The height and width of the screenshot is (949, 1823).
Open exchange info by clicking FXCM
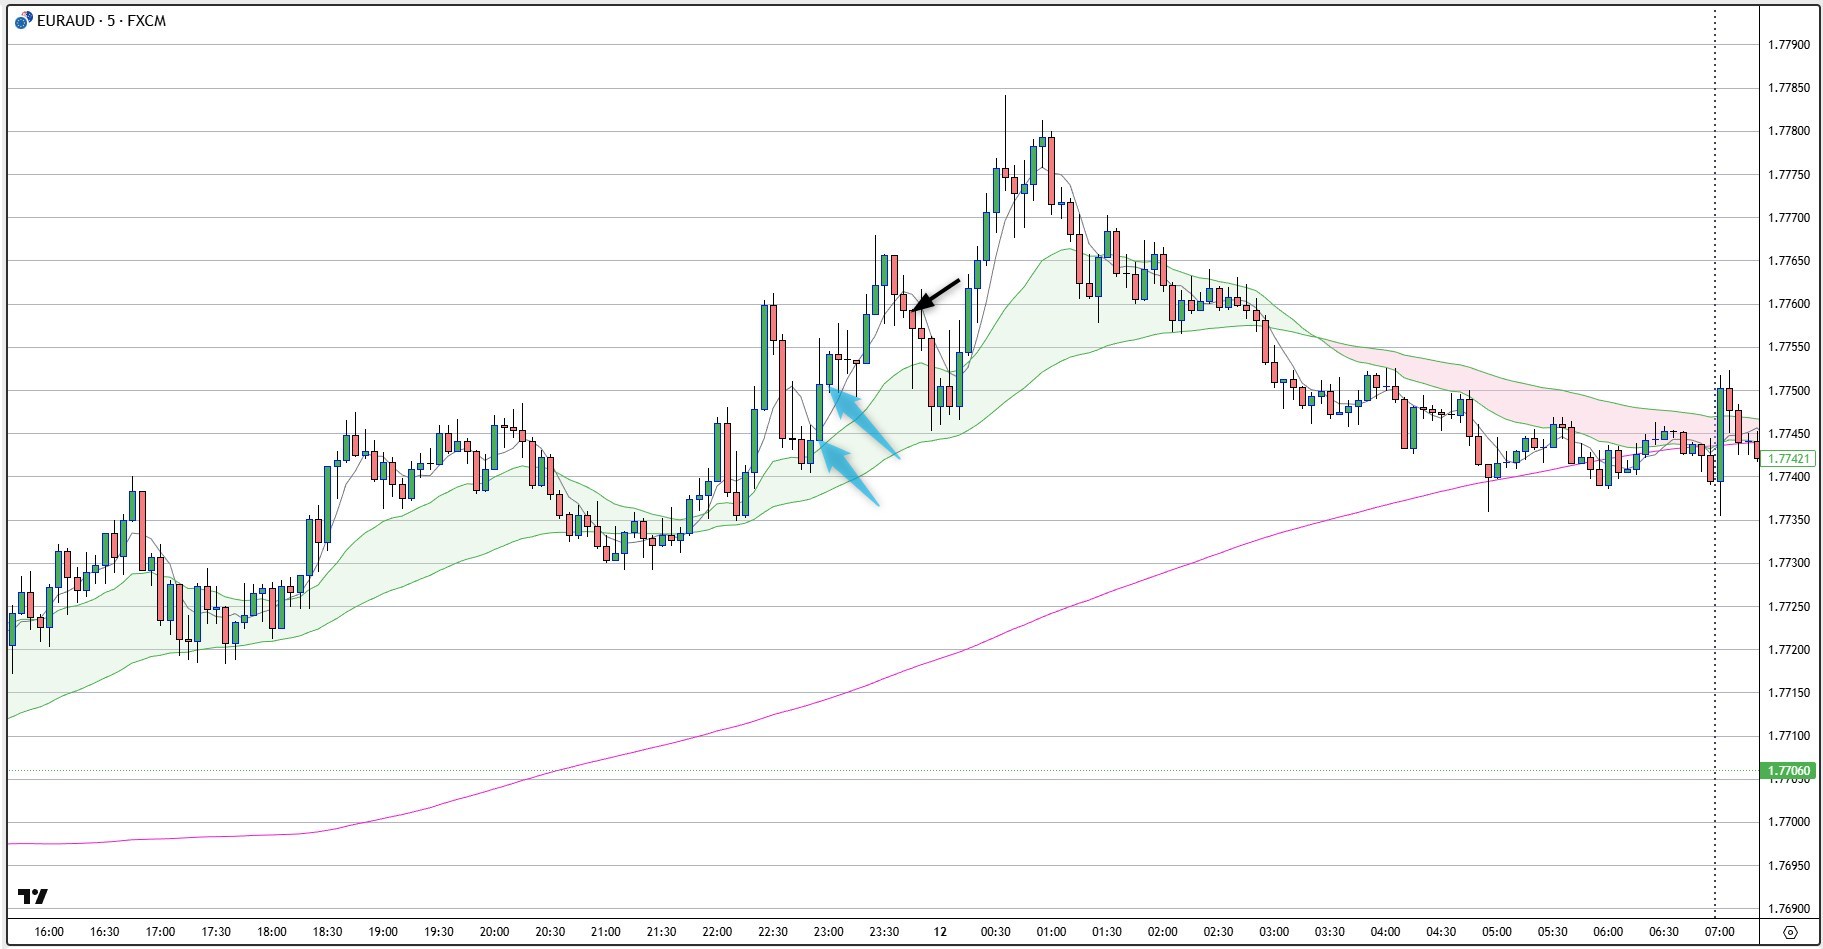click(146, 19)
